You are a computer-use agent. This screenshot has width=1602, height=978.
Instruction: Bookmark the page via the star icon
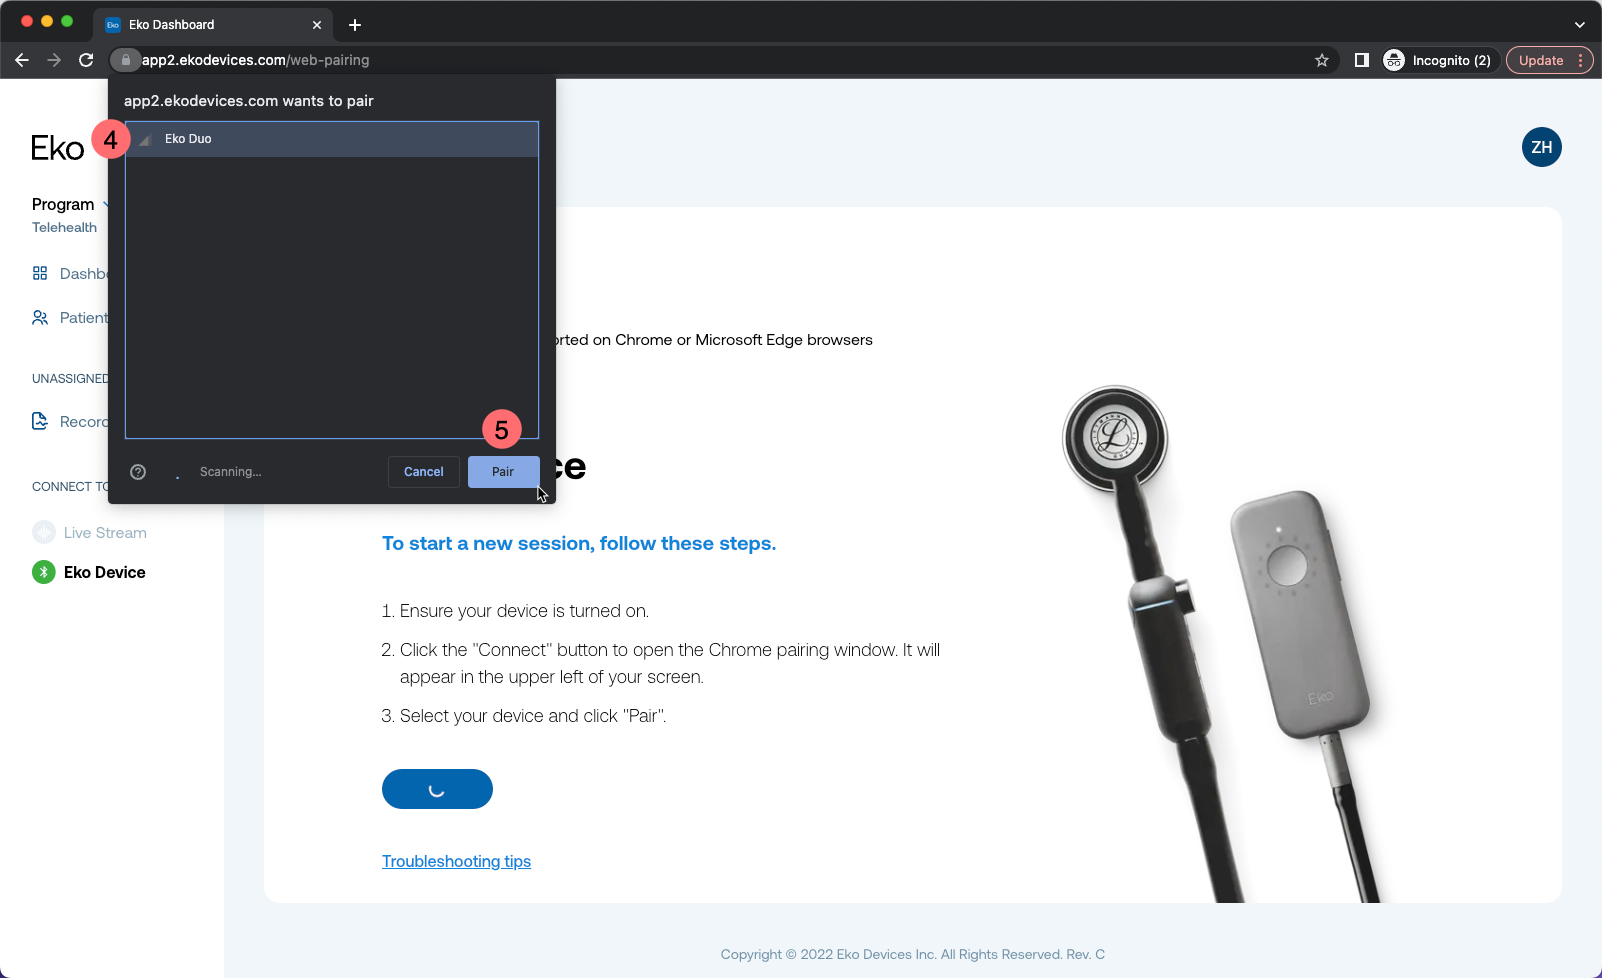tap(1321, 60)
